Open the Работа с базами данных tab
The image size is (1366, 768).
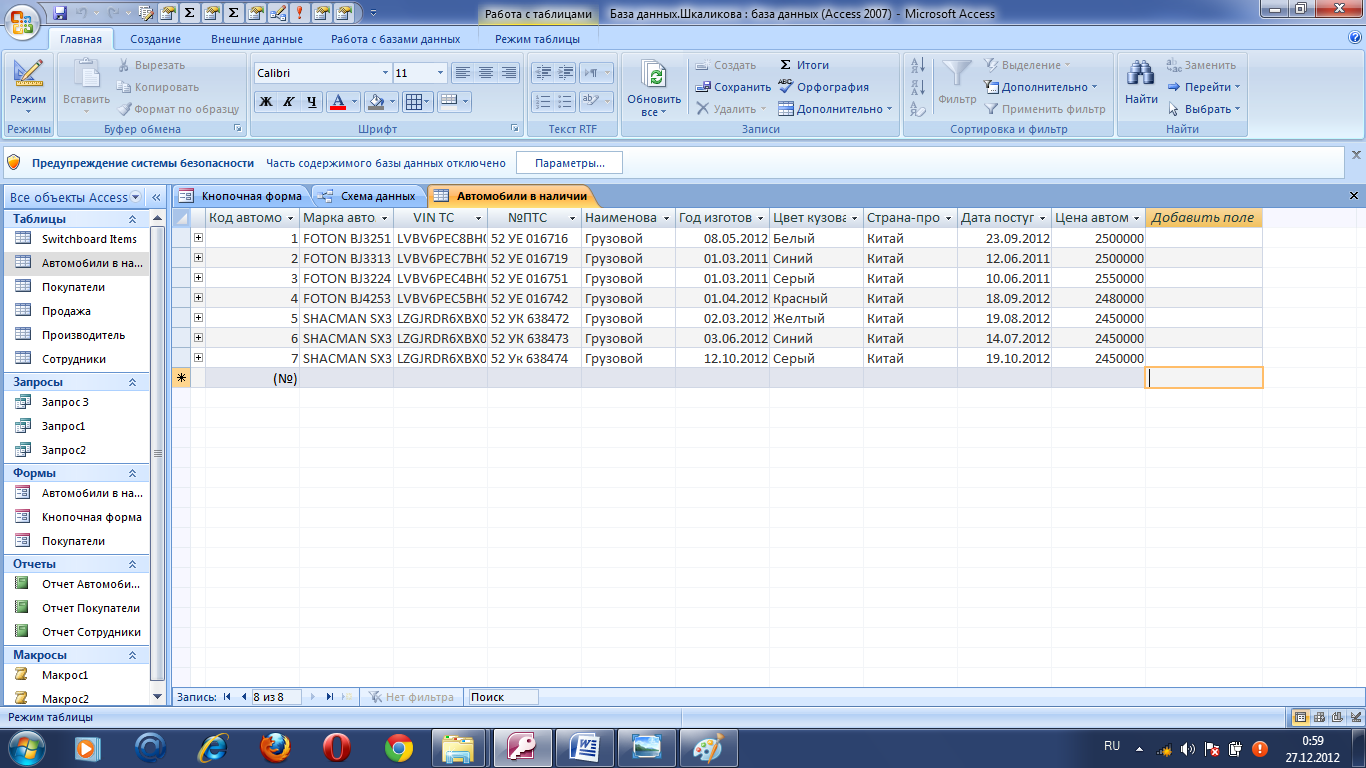396,39
